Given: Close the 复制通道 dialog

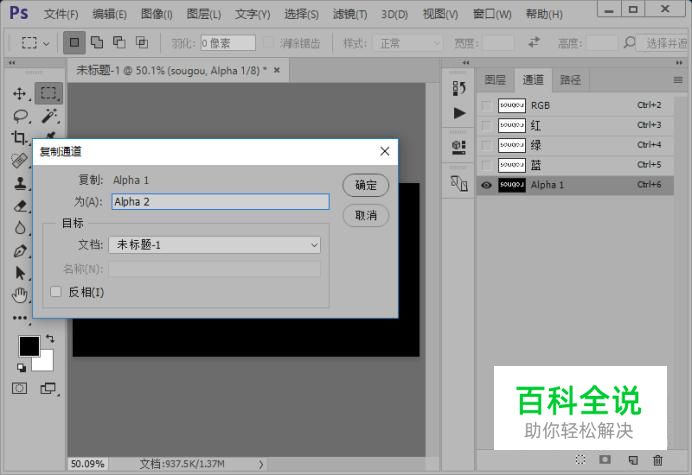Looking at the screenshot, I should click(x=385, y=151).
